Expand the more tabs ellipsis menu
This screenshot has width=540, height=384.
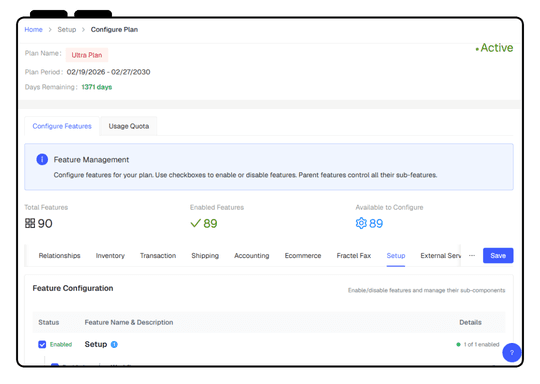coord(472,256)
